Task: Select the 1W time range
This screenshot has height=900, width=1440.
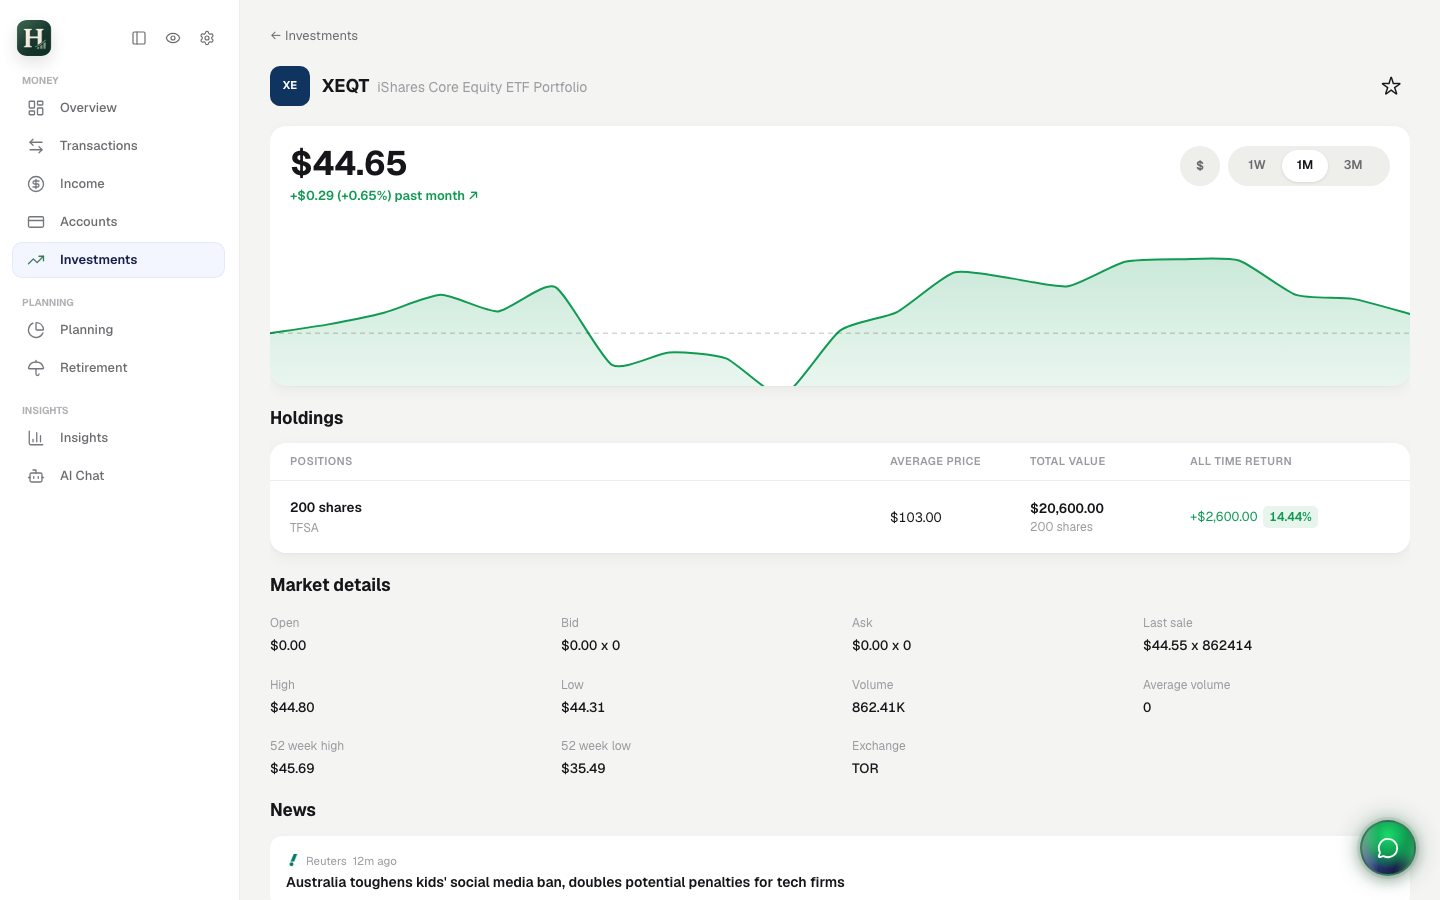Action: [x=1257, y=166]
